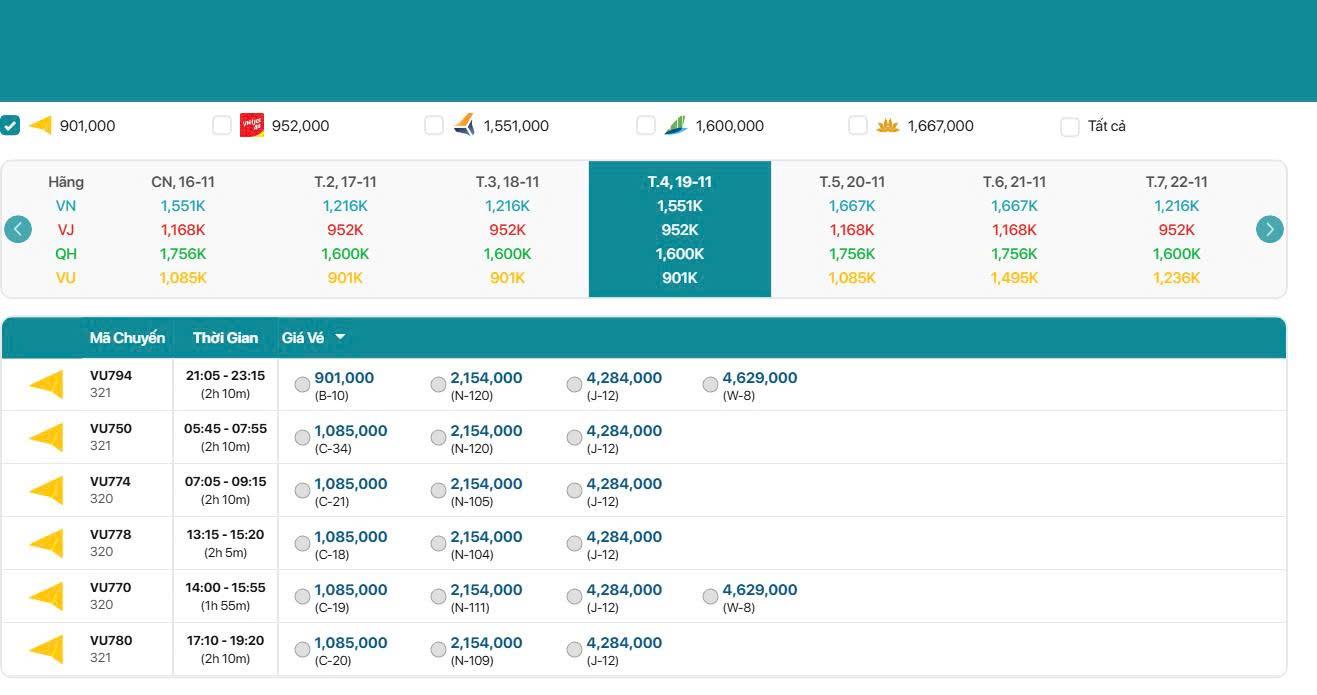1317x695 pixels.
Task: Go to next week with right arrow
Action: (1269, 229)
